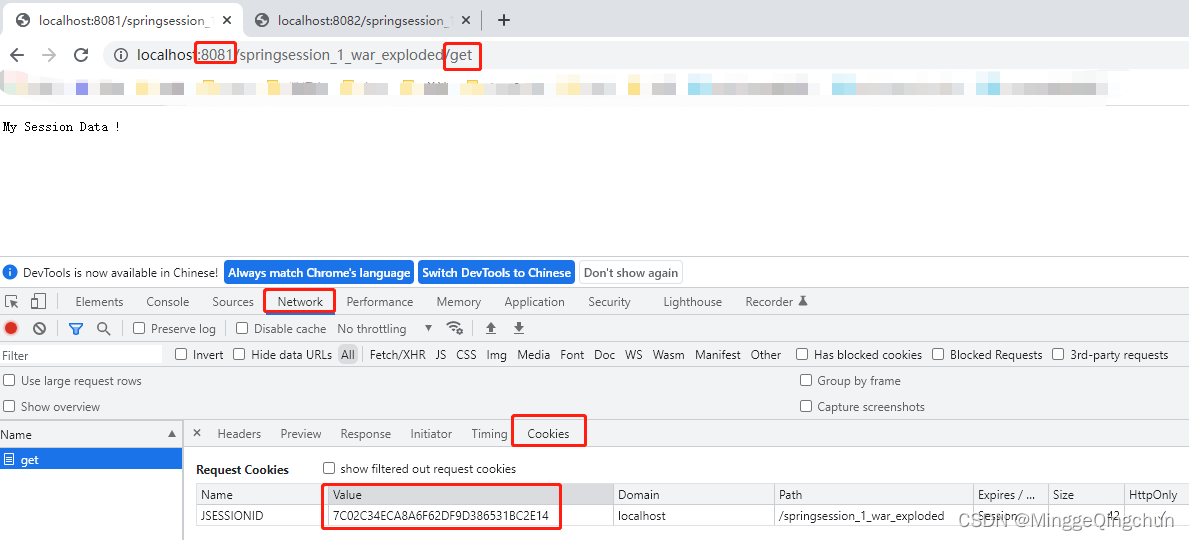Open the Sources panel tab

coord(233,302)
